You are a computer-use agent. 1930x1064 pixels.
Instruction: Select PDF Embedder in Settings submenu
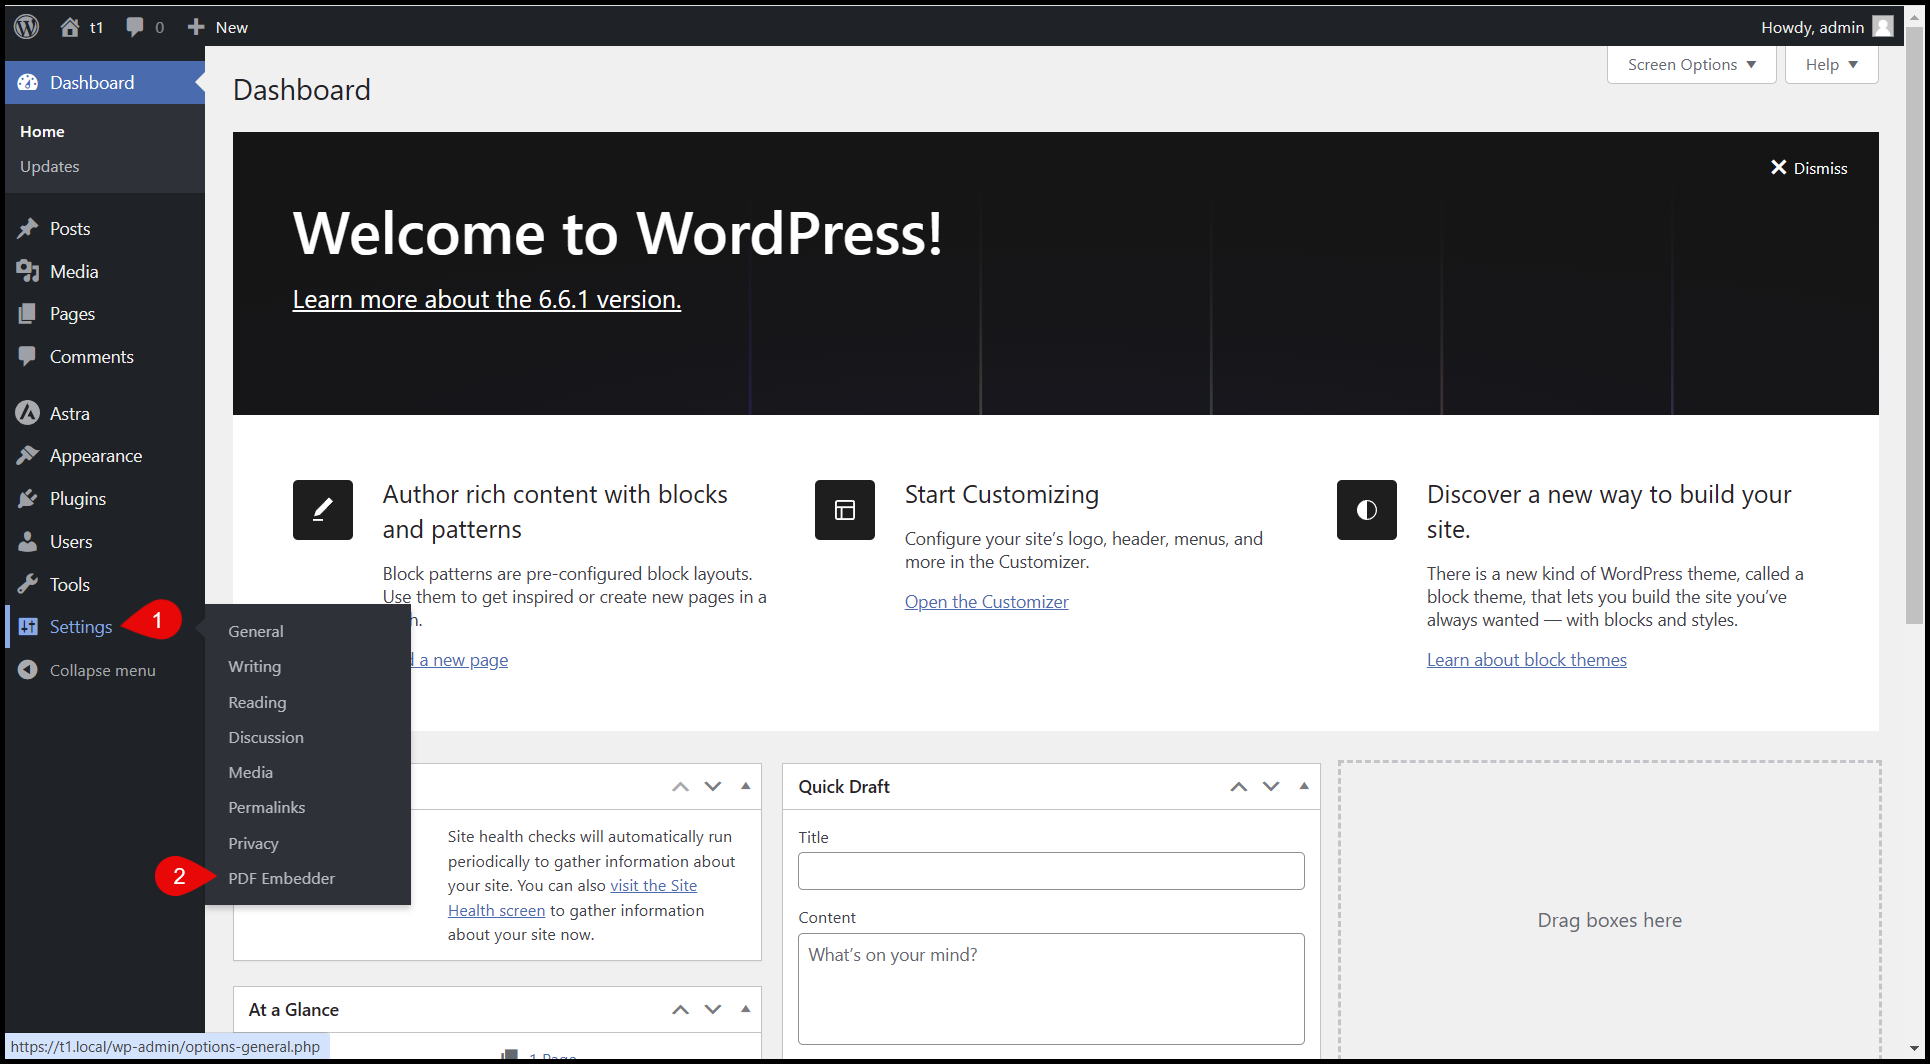pos(281,878)
